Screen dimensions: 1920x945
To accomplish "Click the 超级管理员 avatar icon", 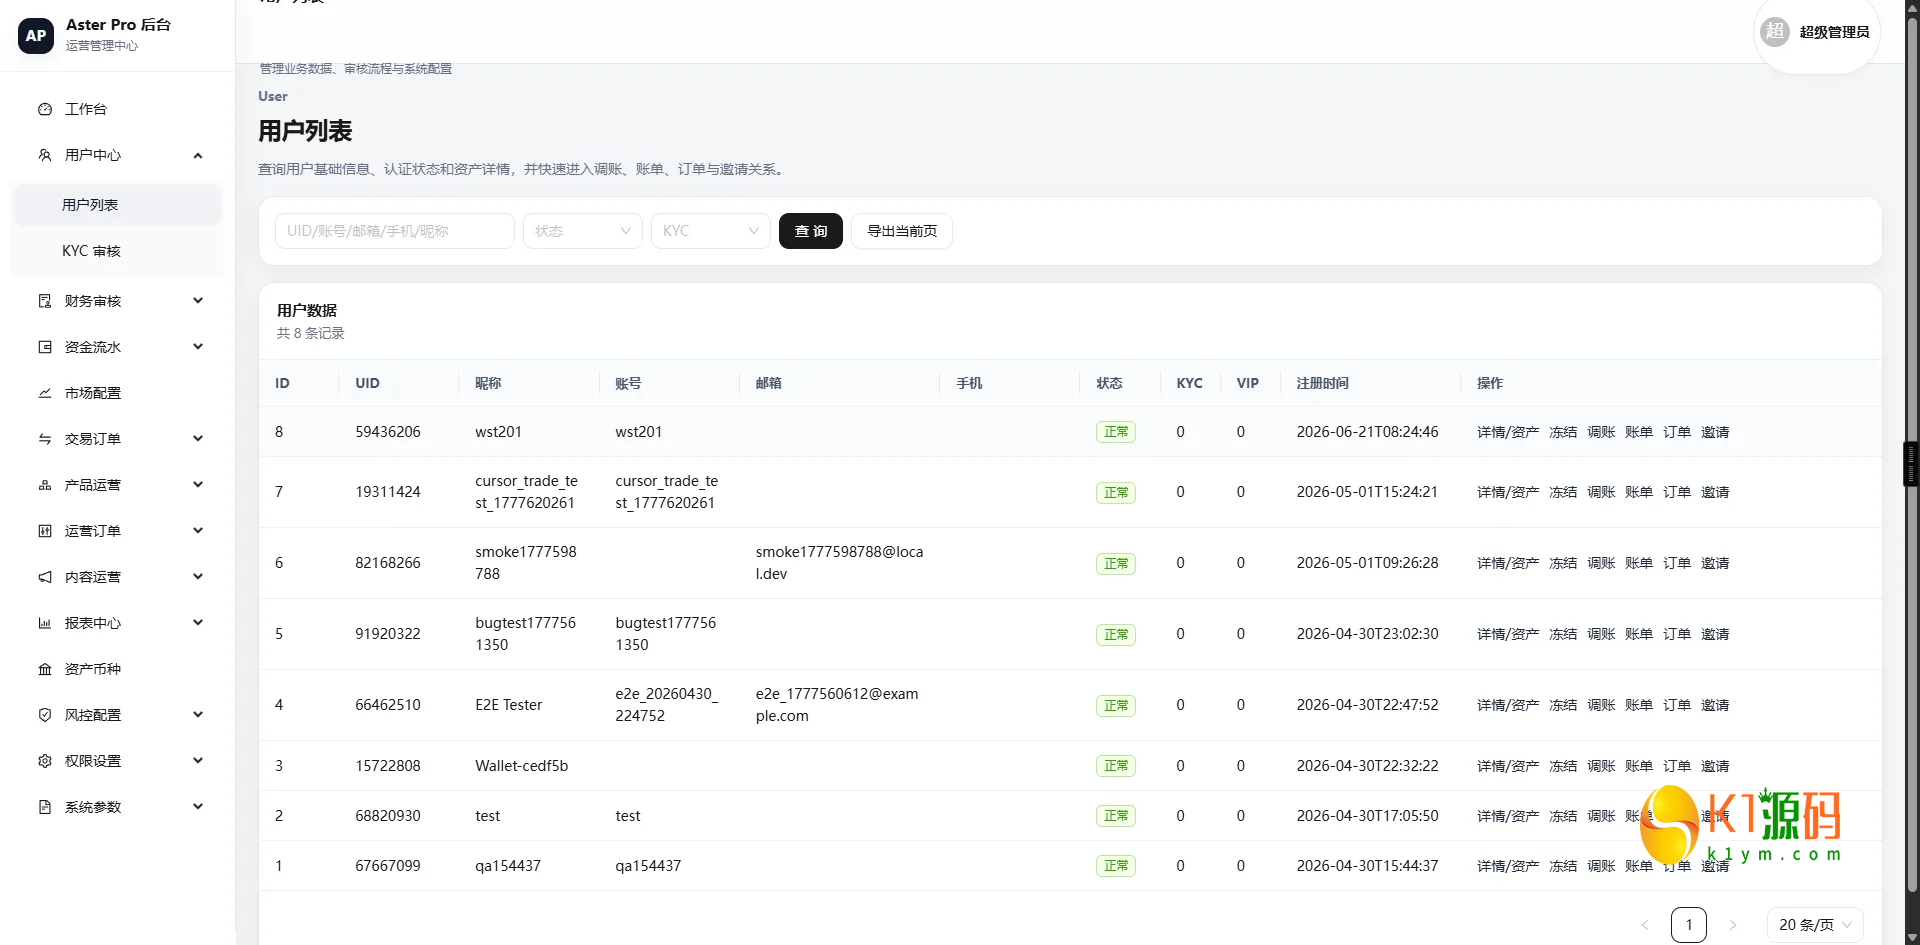I will (1775, 32).
